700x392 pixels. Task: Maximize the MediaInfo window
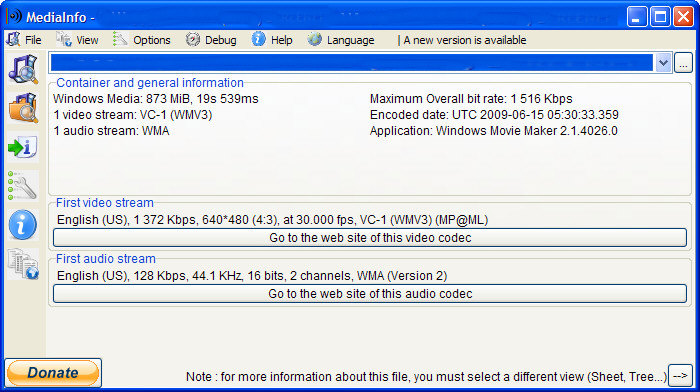[x=660, y=17]
